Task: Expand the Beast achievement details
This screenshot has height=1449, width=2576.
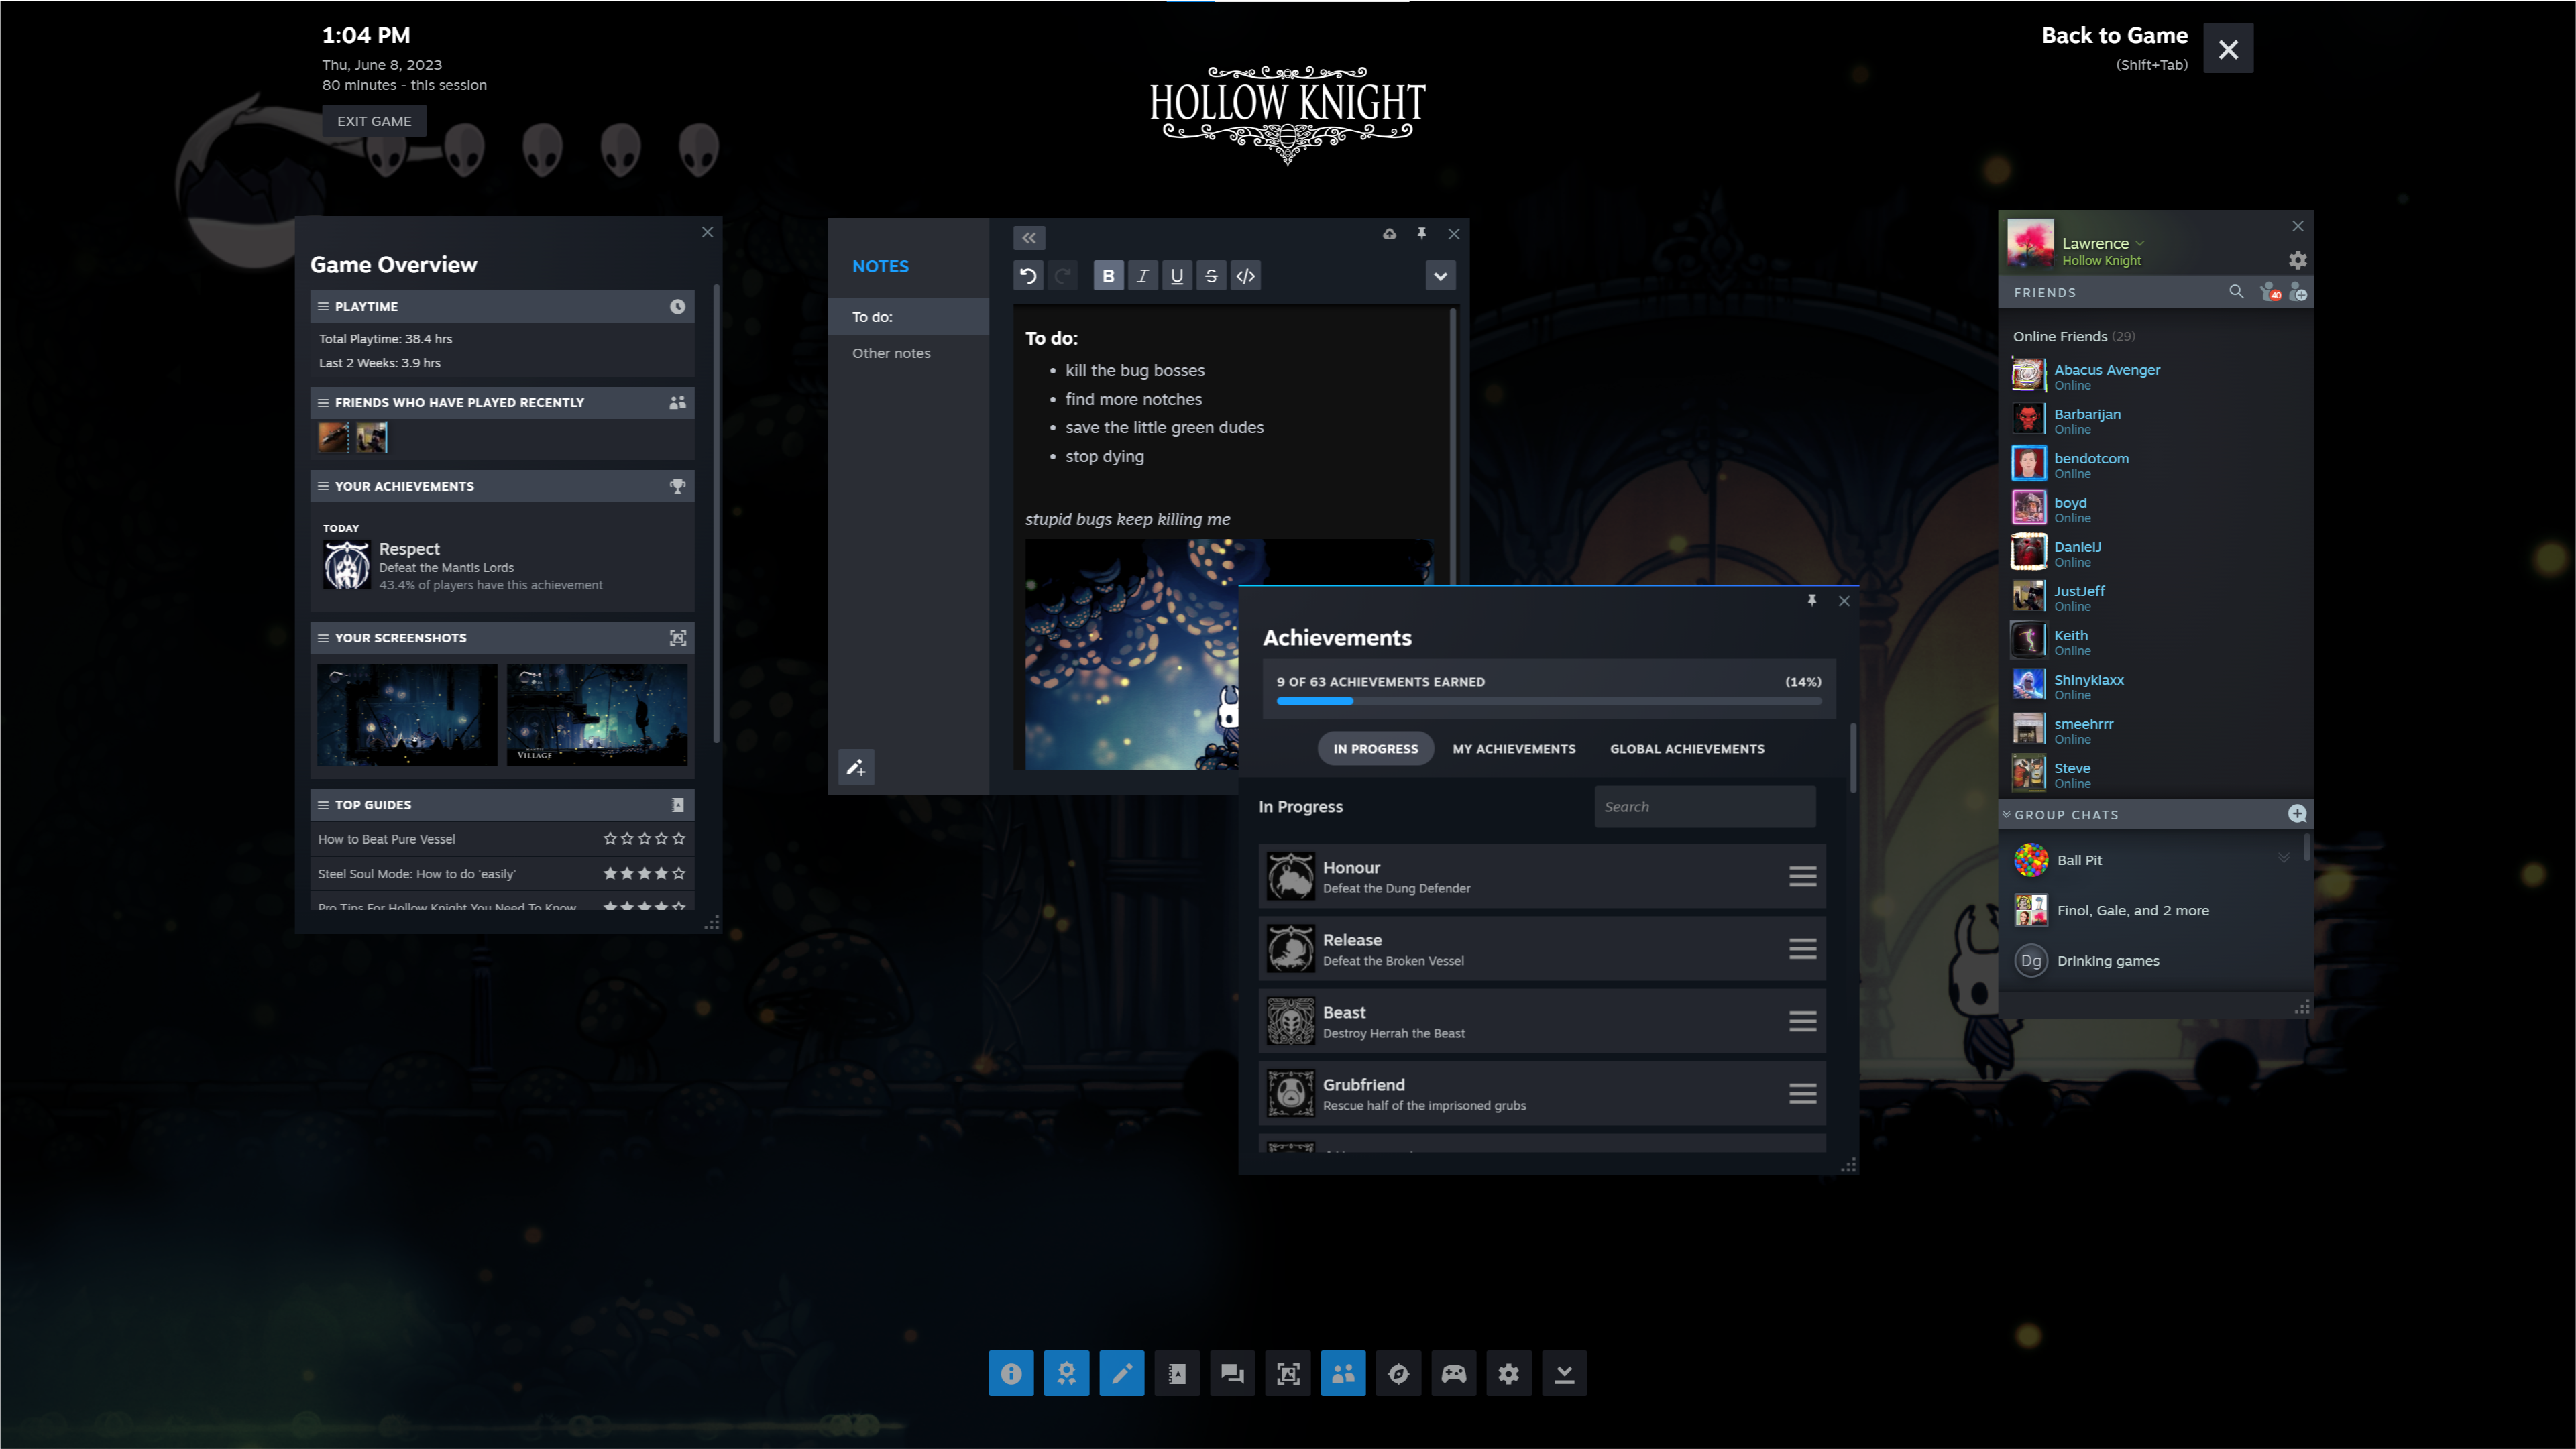Action: (1803, 1021)
